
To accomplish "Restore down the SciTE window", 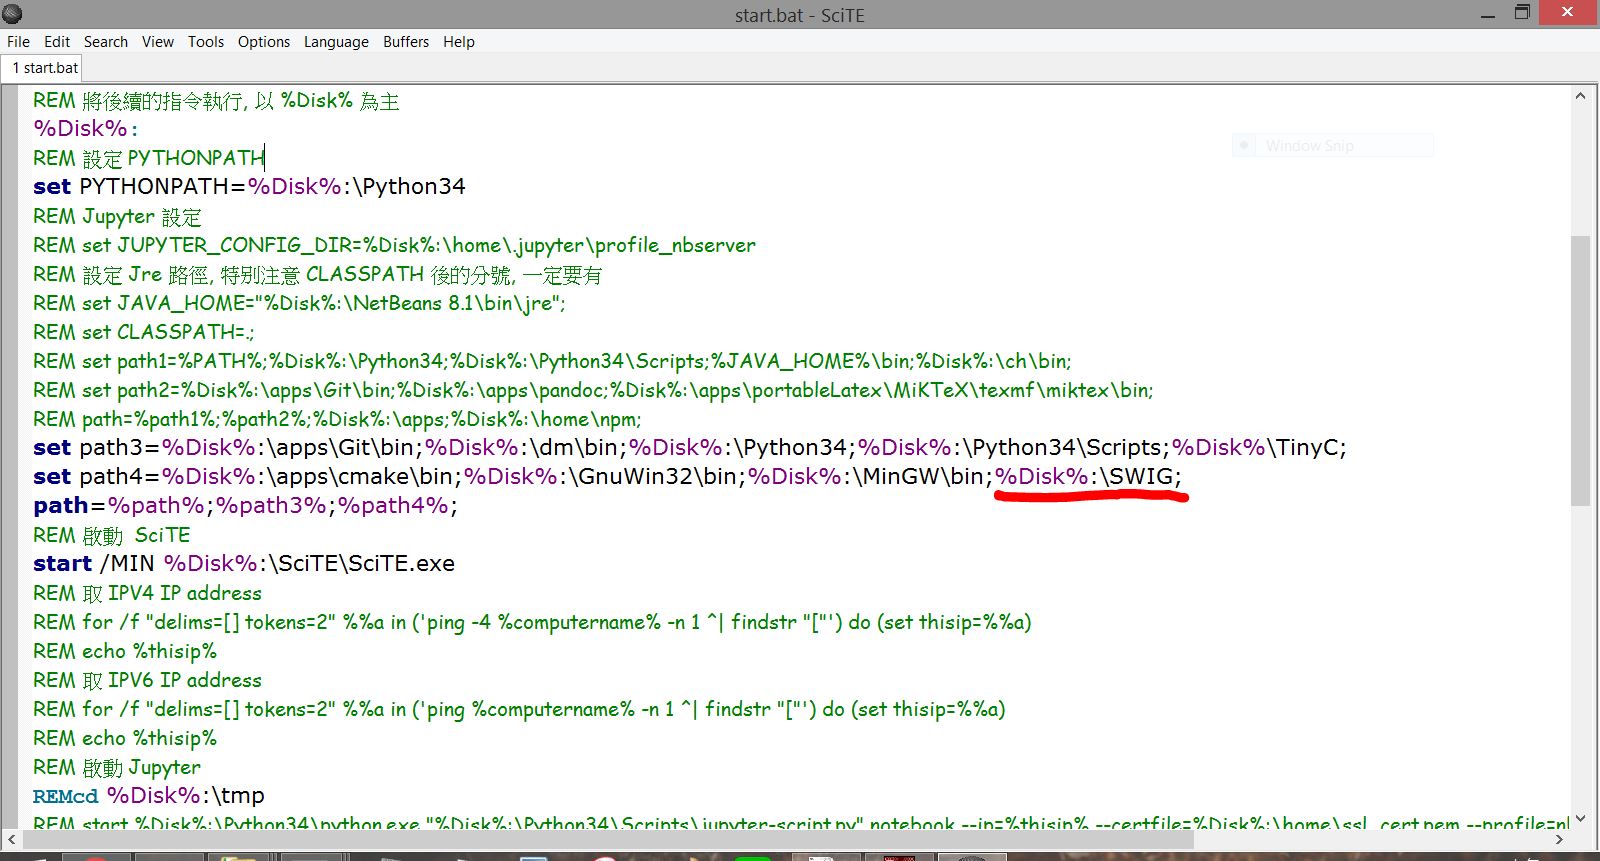I will pos(1522,13).
